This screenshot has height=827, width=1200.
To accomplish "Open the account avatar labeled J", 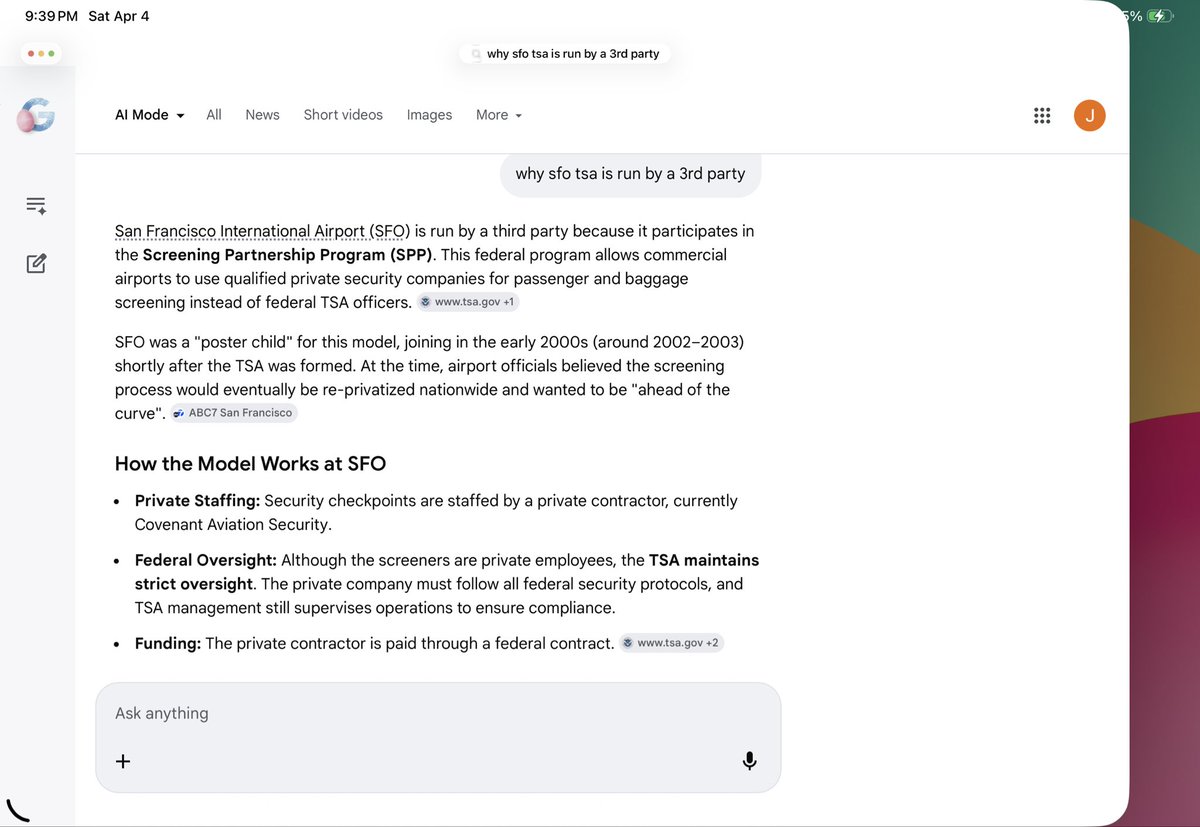I will tap(1089, 115).
